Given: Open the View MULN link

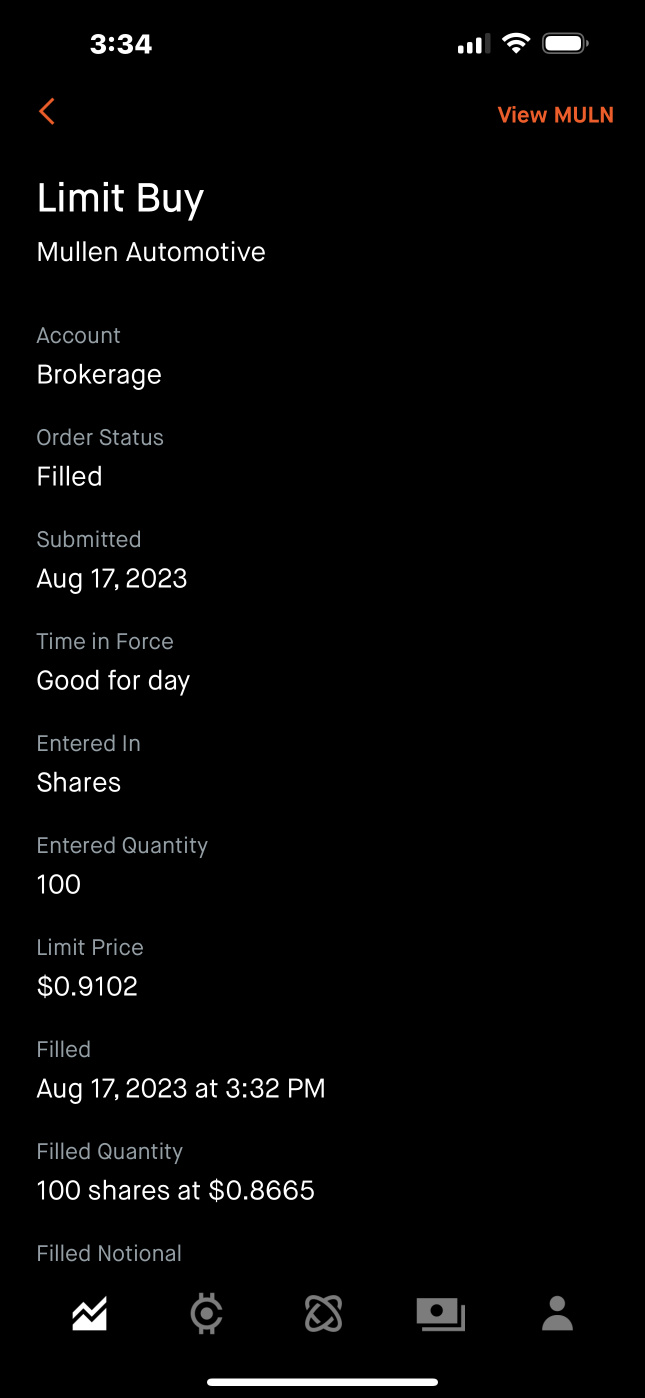Looking at the screenshot, I should [x=555, y=115].
